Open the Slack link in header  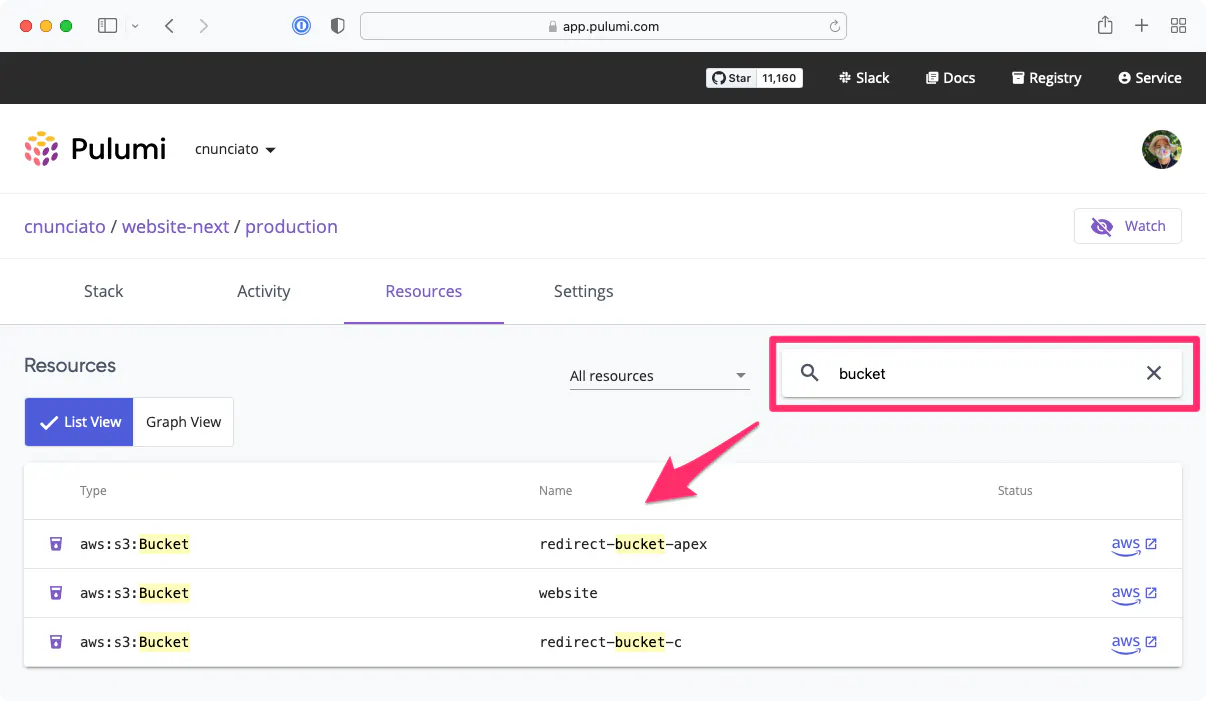(x=864, y=78)
